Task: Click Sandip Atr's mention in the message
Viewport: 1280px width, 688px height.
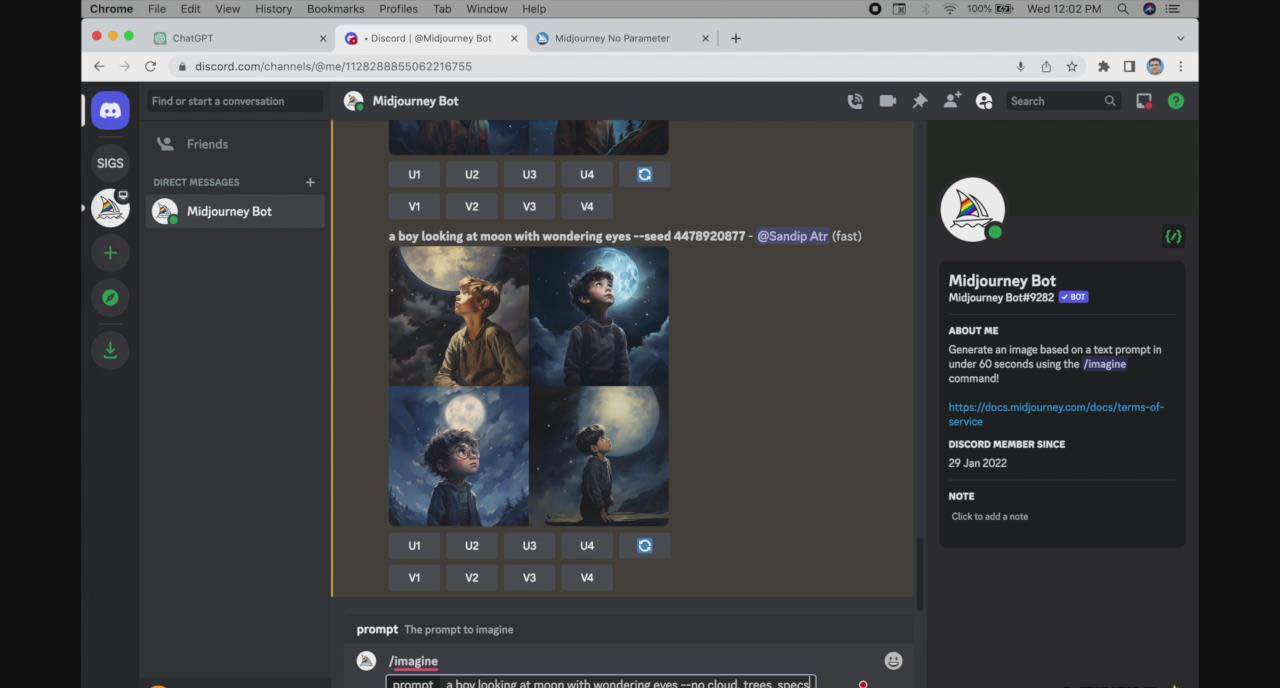Action: tap(793, 236)
